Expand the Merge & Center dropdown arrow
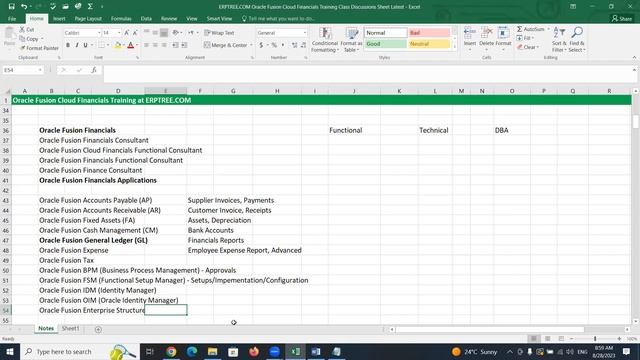 (251, 45)
